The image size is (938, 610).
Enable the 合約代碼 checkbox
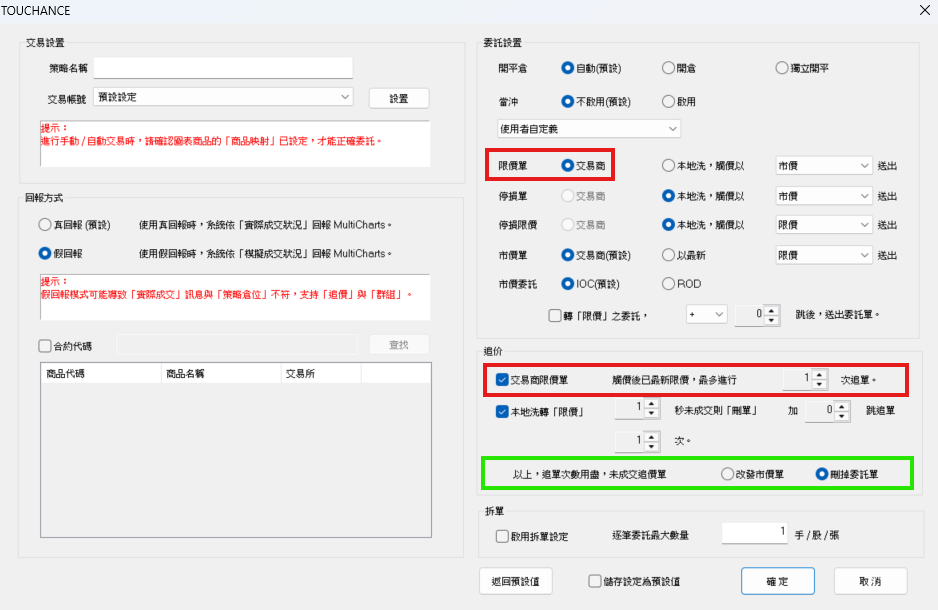coord(45,346)
